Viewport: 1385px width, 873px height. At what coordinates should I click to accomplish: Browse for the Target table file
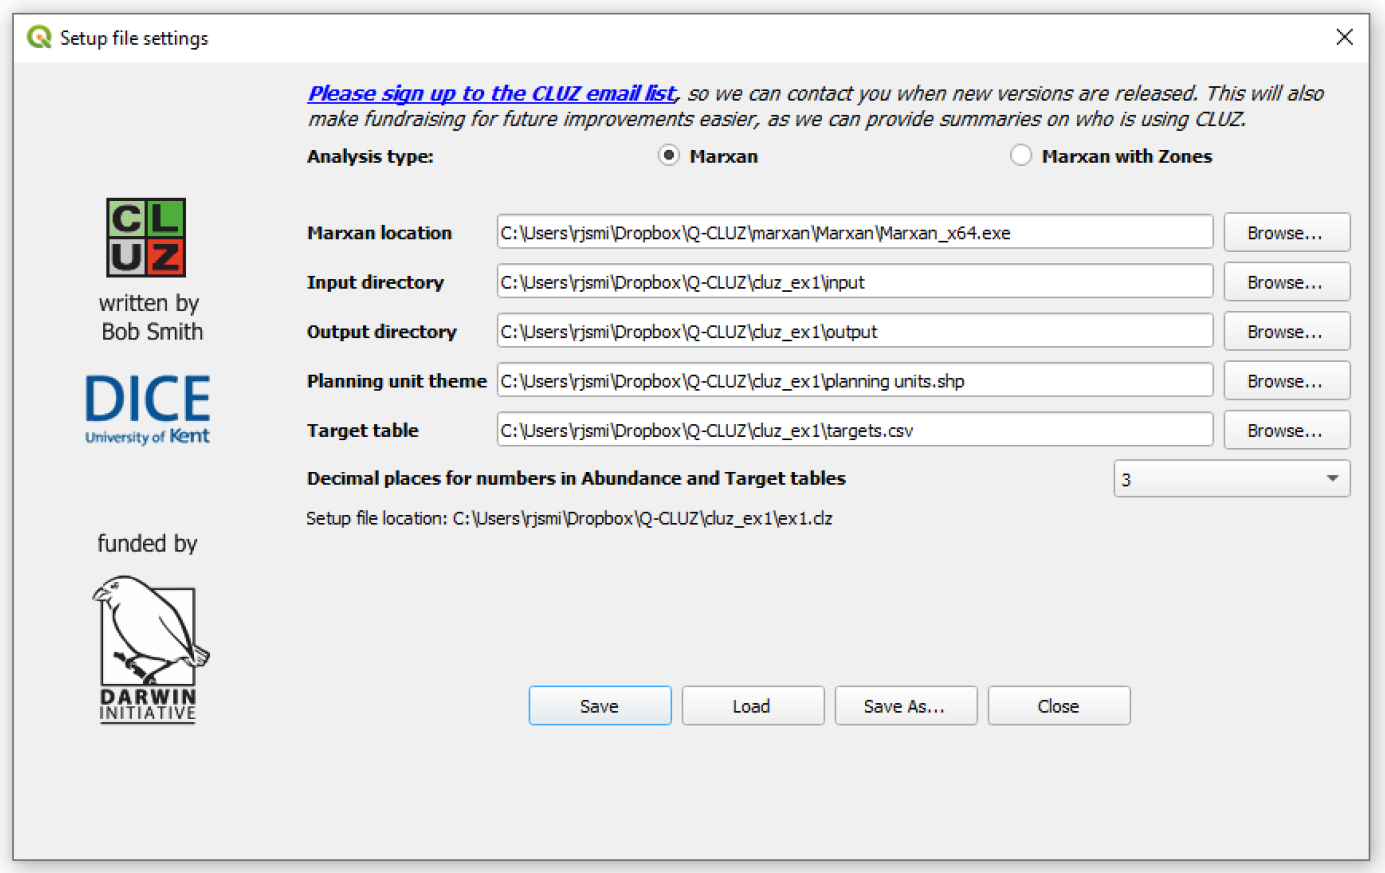coord(1286,431)
